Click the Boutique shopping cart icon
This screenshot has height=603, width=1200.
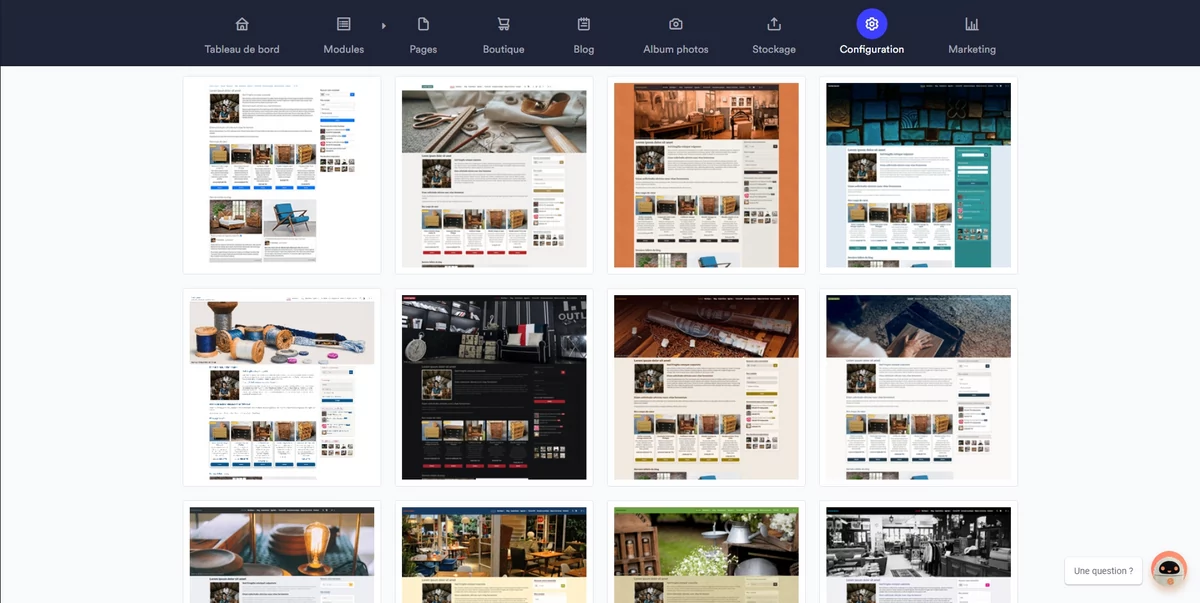click(503, 24)
